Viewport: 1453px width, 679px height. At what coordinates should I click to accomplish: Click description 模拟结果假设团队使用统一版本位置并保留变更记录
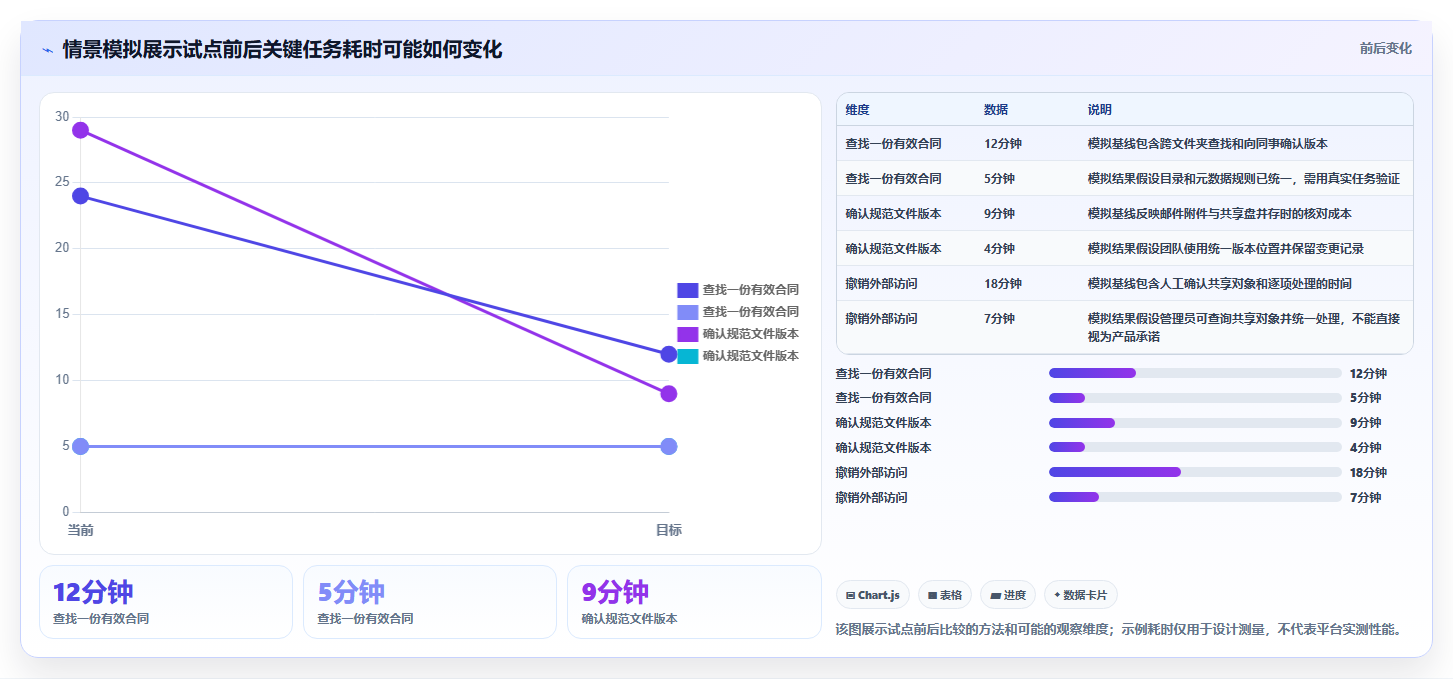[x=1226, y=249]
